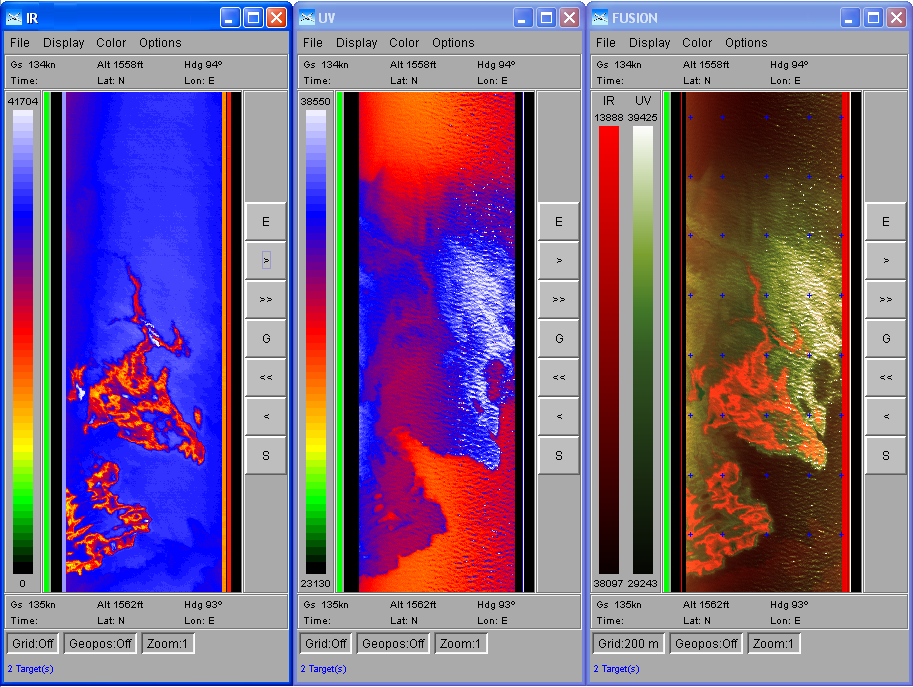Click the FUSION window title bar icon
Screen dimensions: 913x687
point(600,18)
